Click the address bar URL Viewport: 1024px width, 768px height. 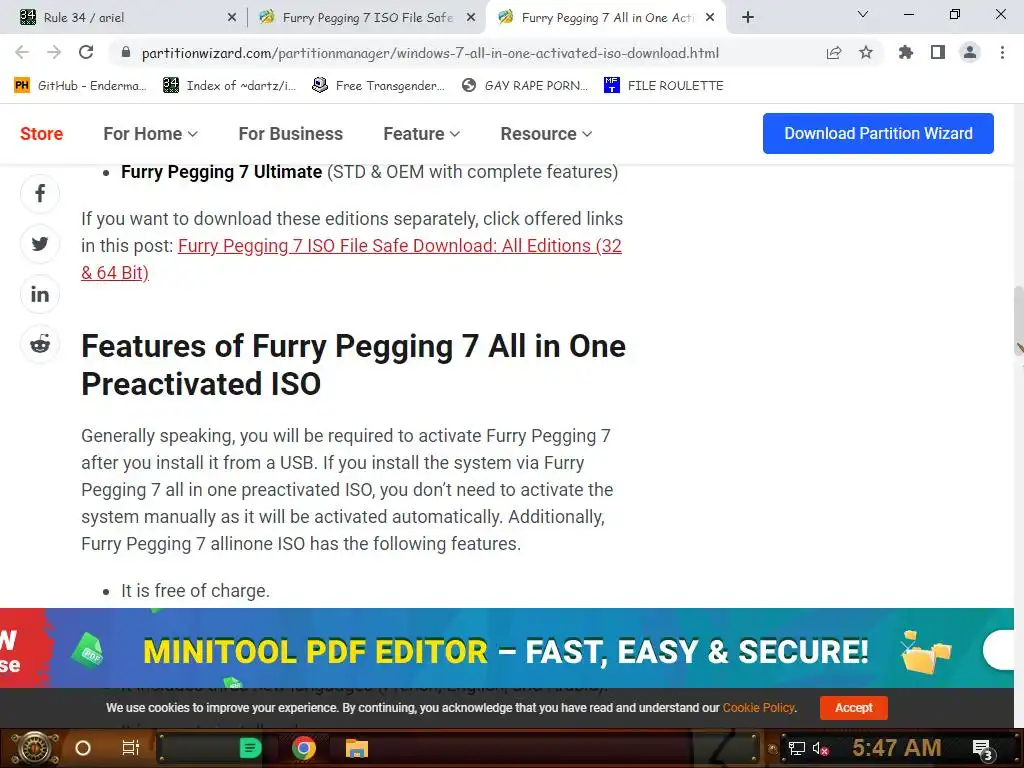tap(430, 53)
